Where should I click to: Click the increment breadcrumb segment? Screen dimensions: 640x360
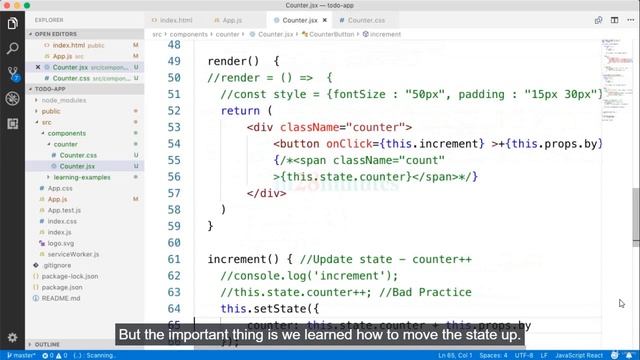pyautogui.click(x=385, y=34)
